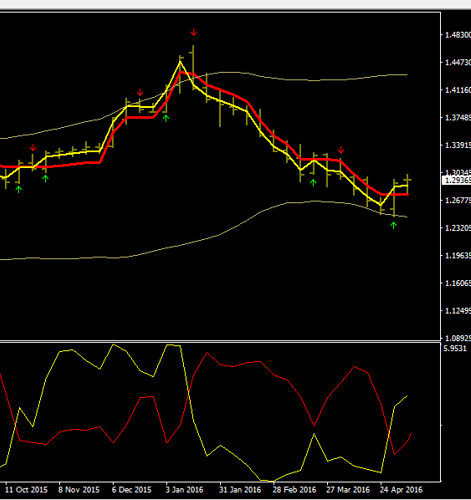Click the 1.4830 price scale label
Viewport: 471px width, 500px height.
[458, 35]
